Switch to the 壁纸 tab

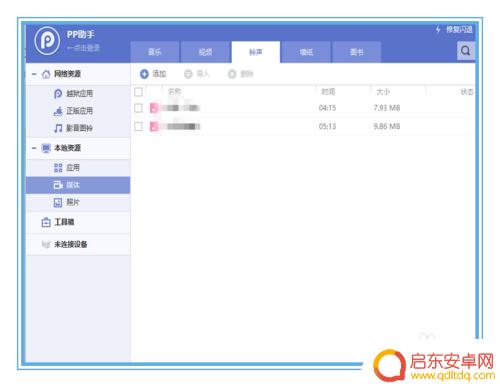coord(306,52)
